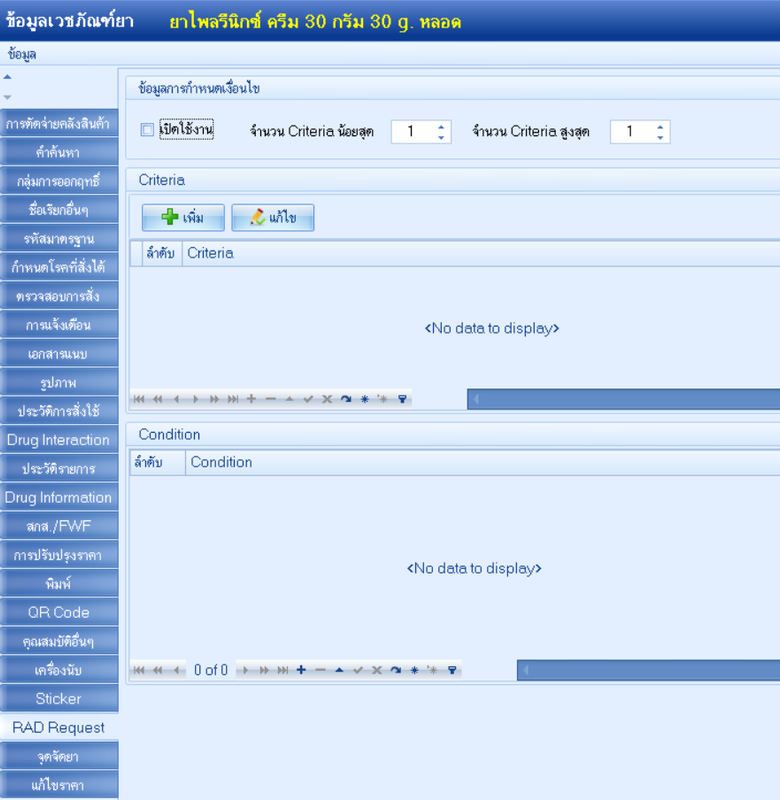The image size is (780, 800).
Task: Save bookmark in Condition navigator
Action: [x=414, y=670]
